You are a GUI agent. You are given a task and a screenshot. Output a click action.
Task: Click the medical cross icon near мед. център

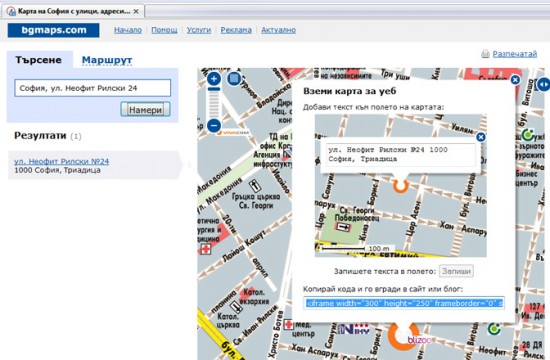288,324
